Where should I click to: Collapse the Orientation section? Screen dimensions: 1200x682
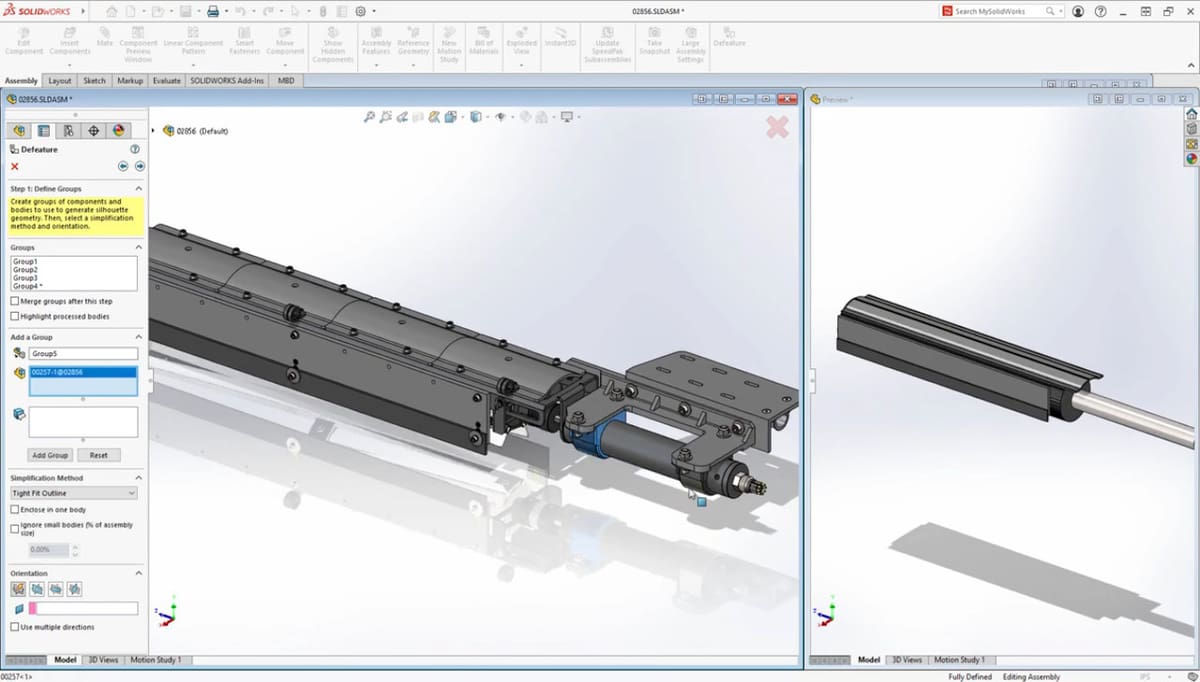(138, 573)
